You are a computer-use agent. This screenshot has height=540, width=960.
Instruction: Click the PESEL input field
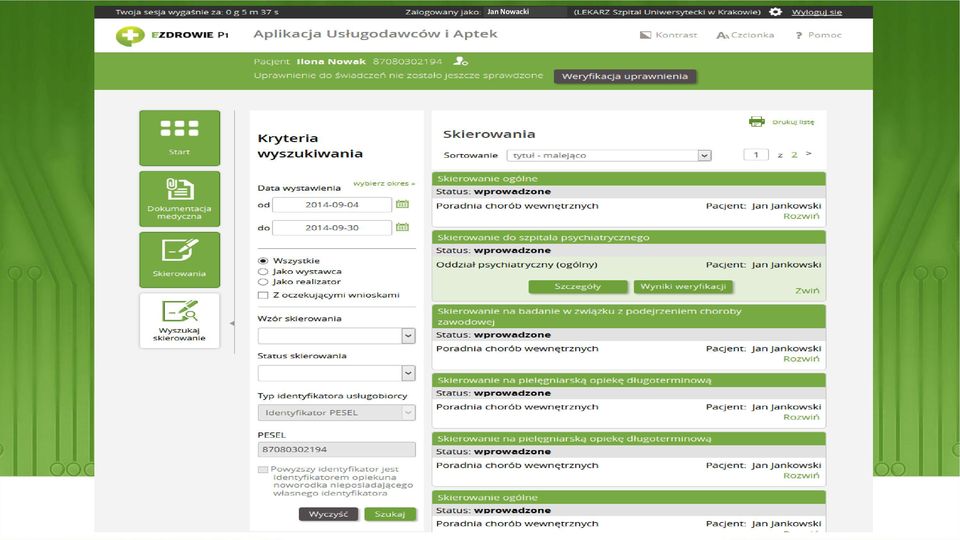(336, 449)
